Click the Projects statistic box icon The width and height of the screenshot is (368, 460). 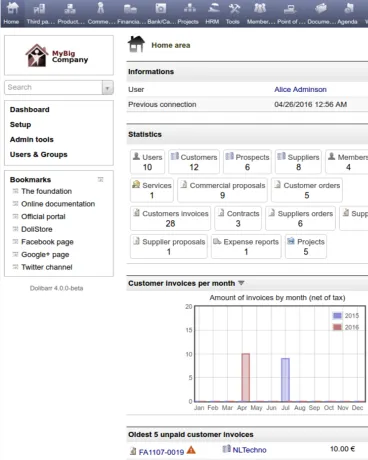click(x=291, y=241)
